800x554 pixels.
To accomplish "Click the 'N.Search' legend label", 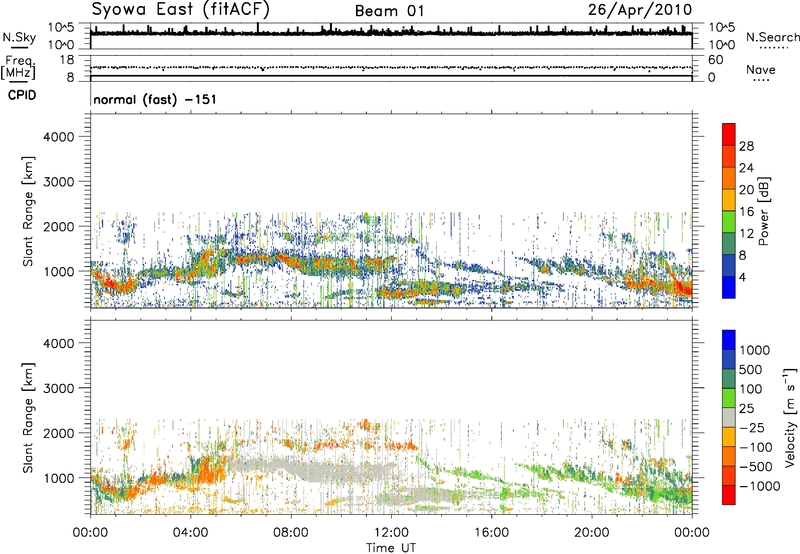I will click(772, 37).
